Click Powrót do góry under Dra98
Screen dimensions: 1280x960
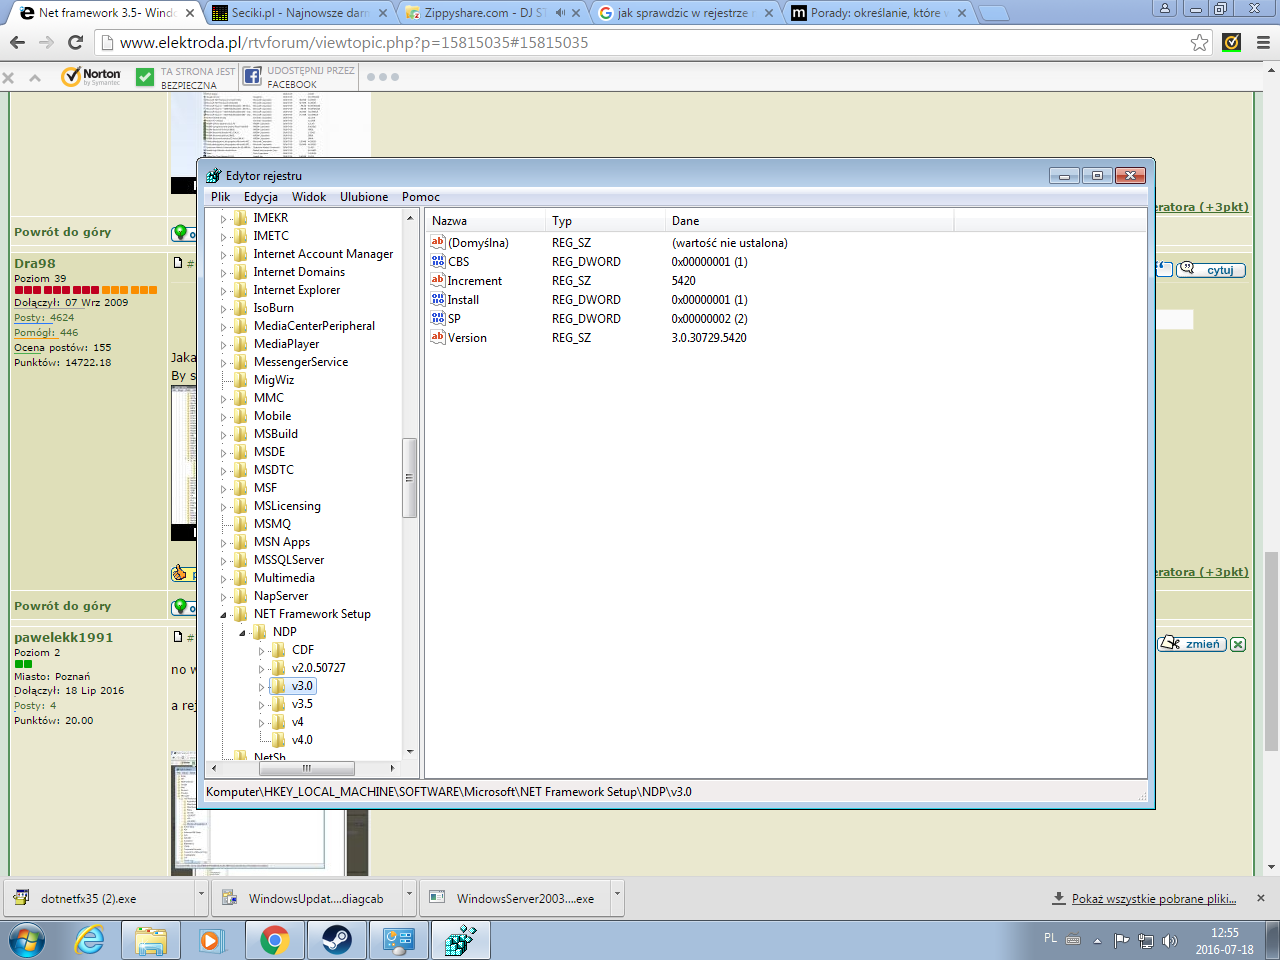coord(62,606)
